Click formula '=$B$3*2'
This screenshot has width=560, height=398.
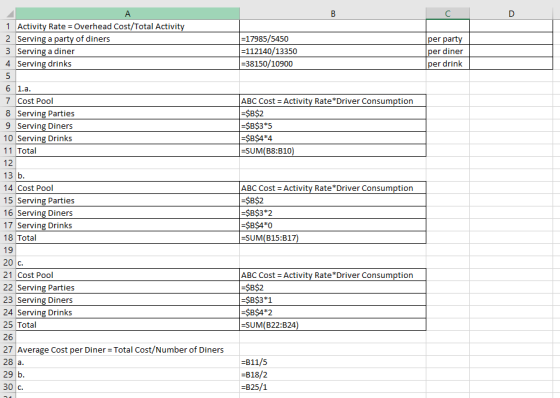pos(332,213)
